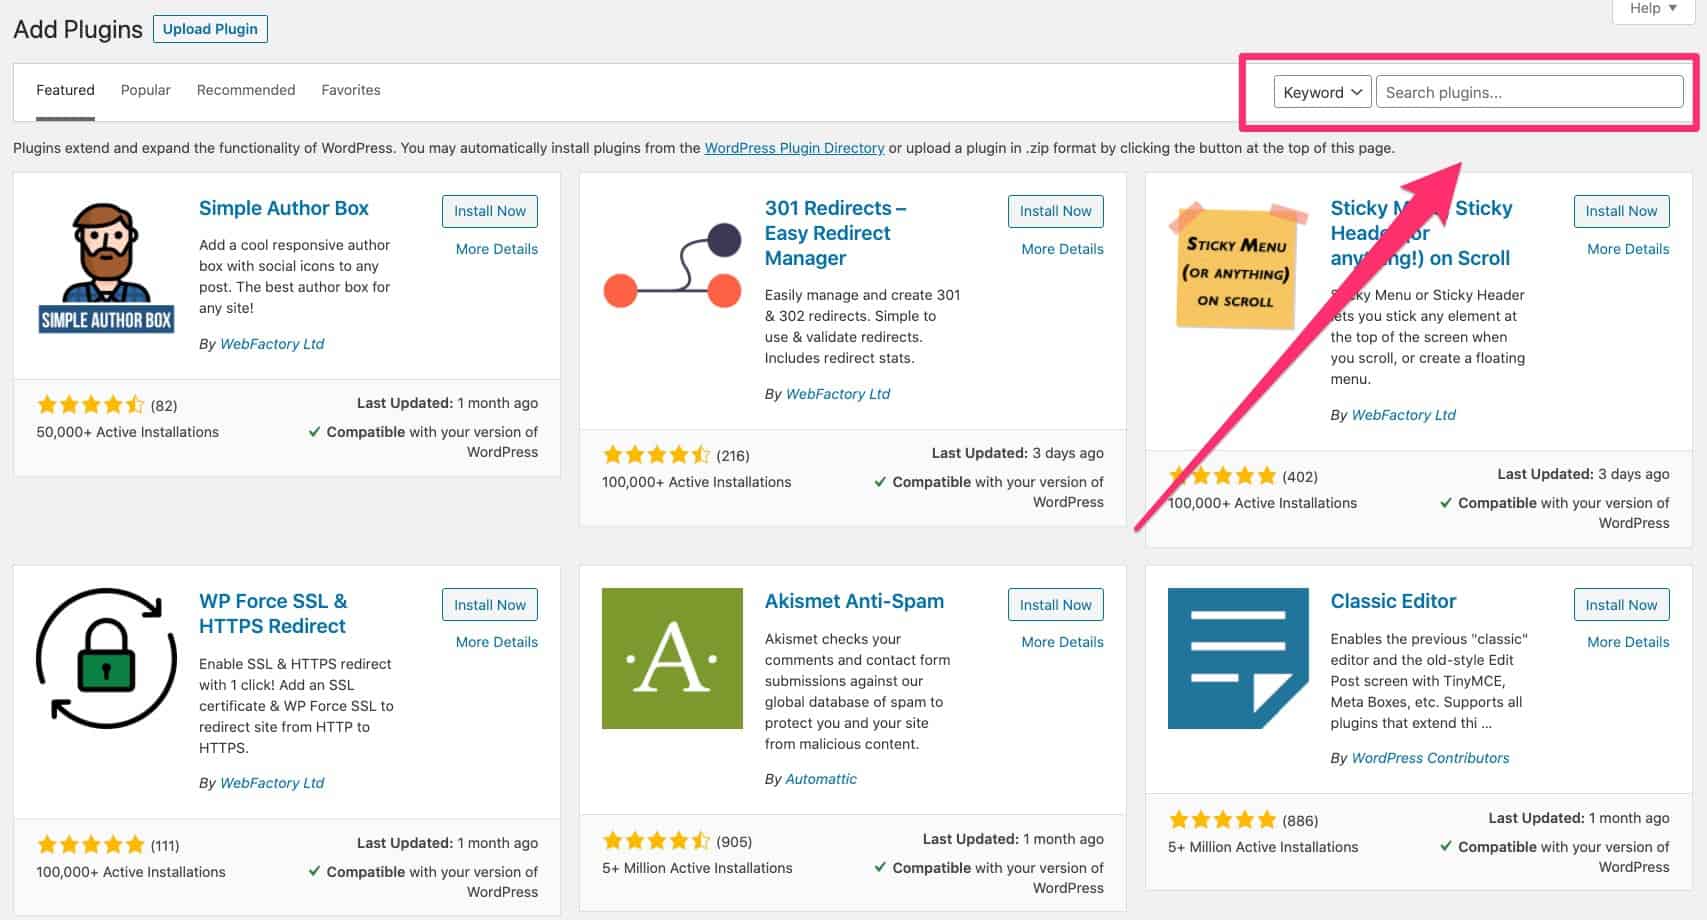The width and height of the screenshot is (1707, 920).
Task: Click the star rating with 886 reviews
Action: point(1223,820)
